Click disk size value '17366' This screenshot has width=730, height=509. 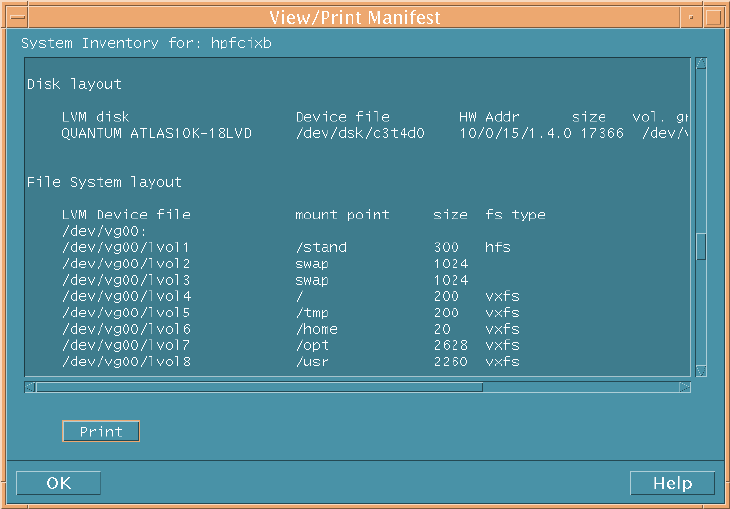click(x=602, y=133)
